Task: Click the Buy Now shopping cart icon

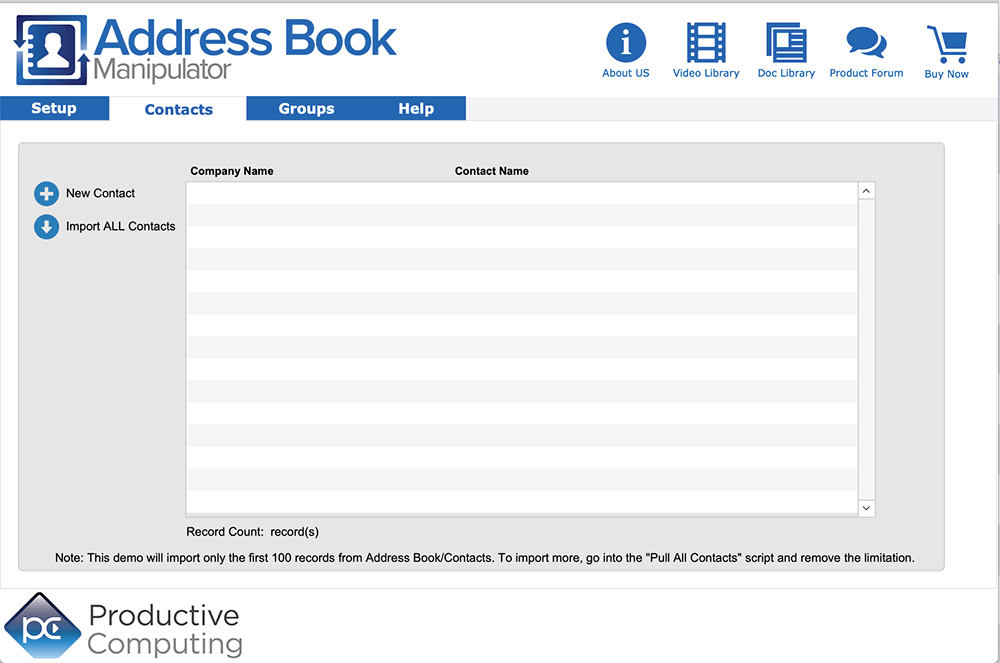Action: coord(946,41)
